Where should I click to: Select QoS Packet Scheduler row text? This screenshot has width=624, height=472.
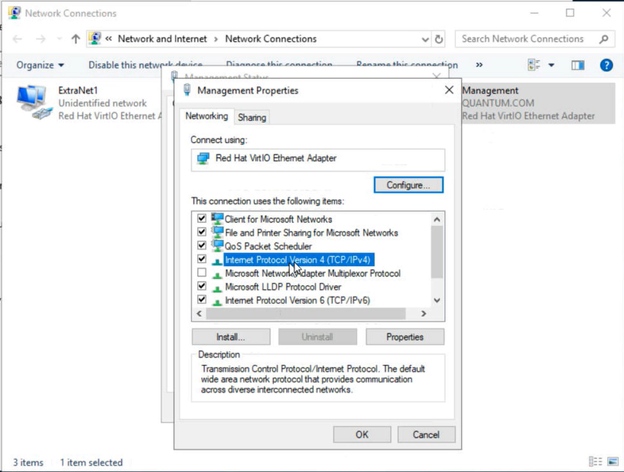point(268,246)
